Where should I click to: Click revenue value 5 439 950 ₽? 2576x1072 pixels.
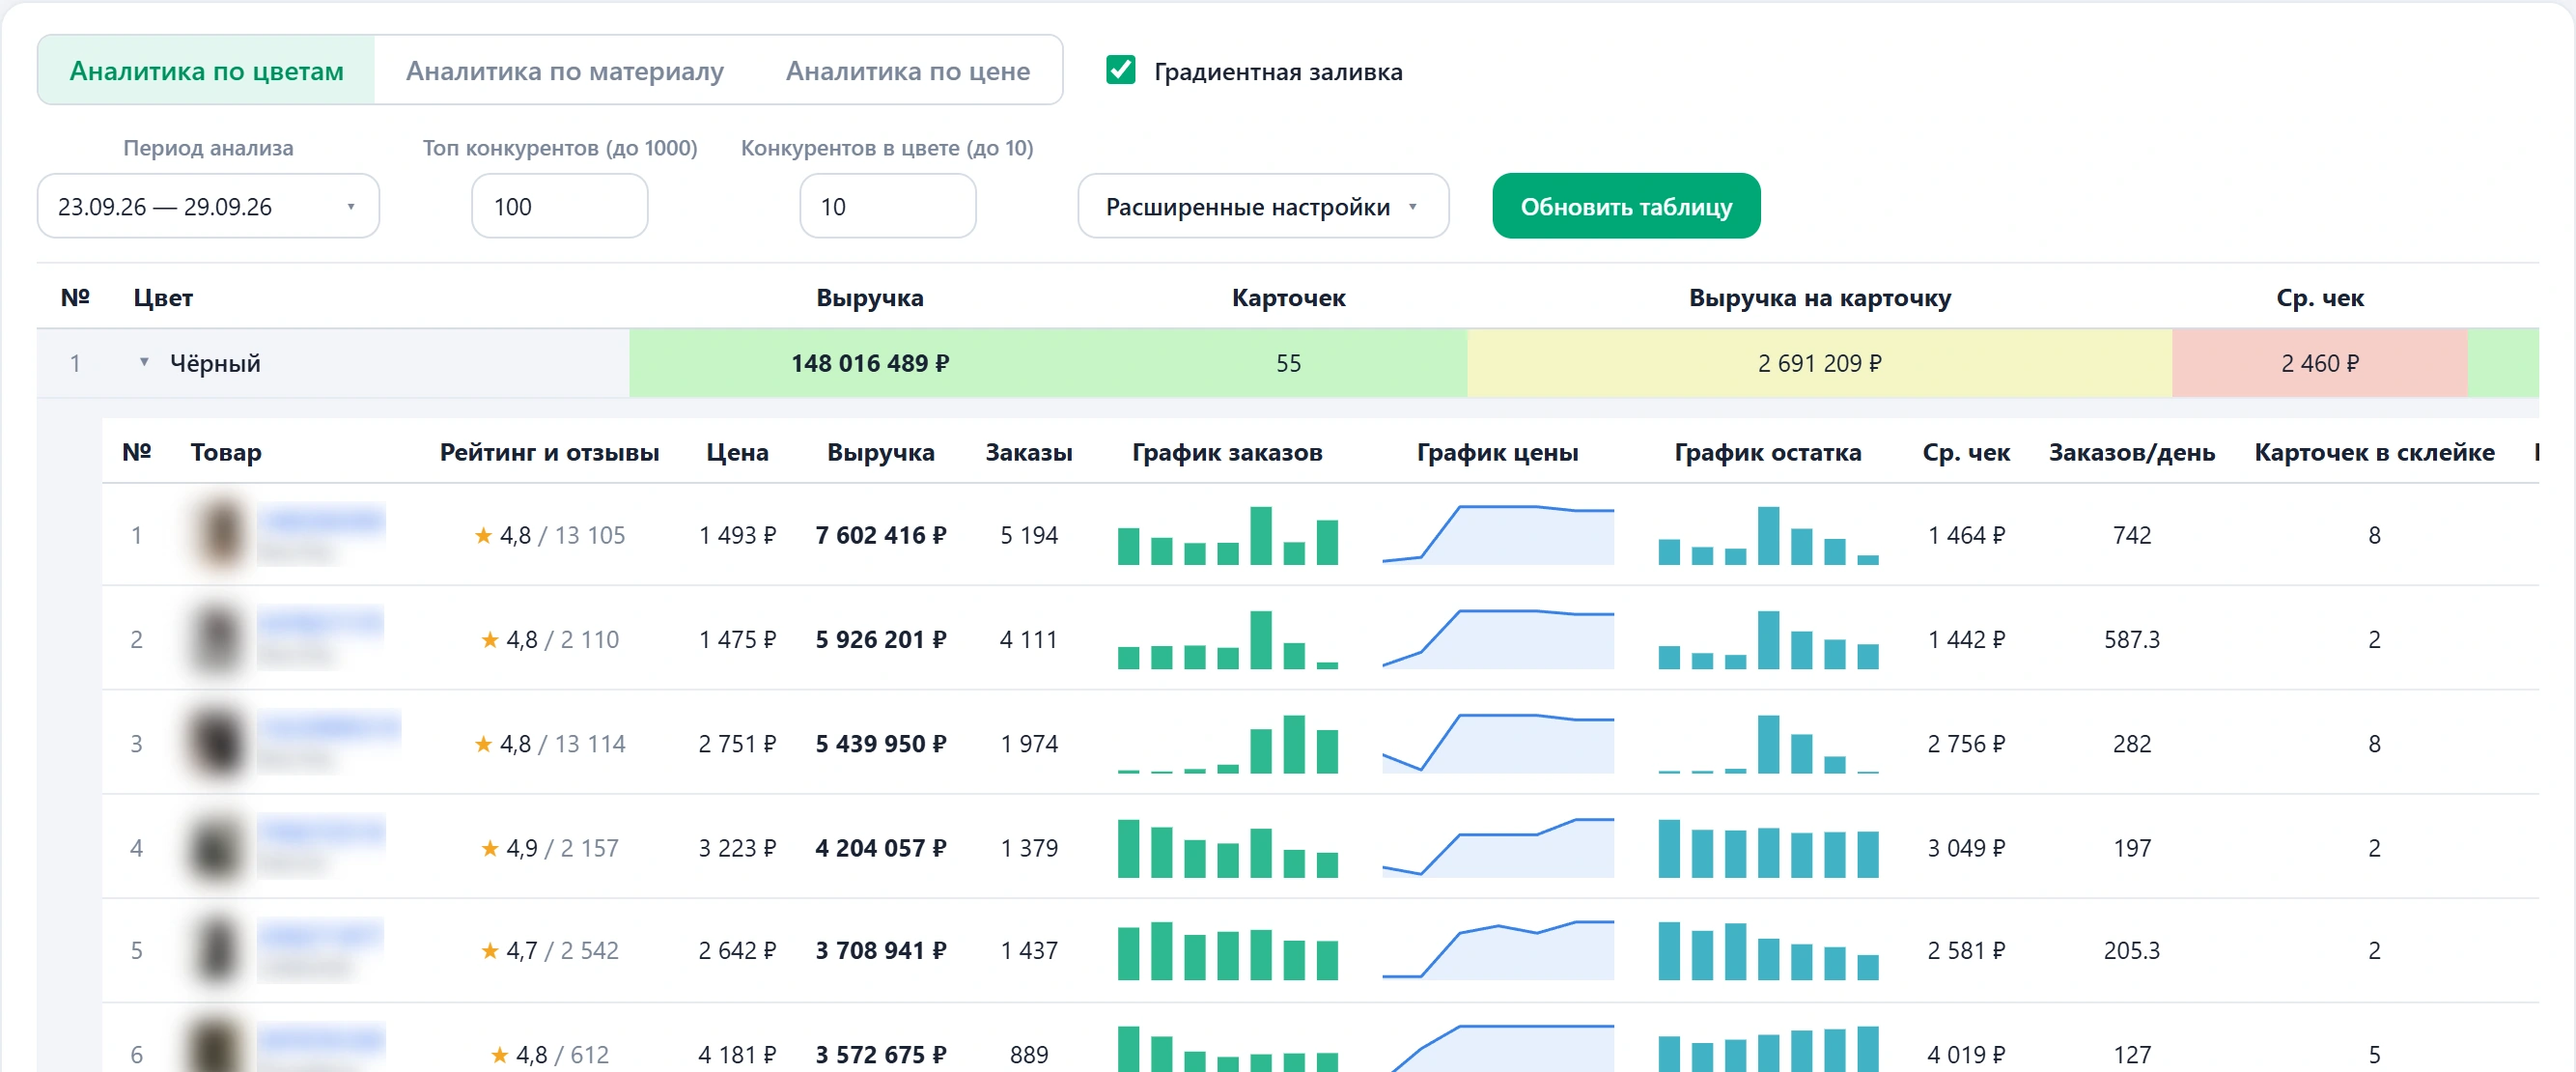pyautogui.click(x=880, y=743)
